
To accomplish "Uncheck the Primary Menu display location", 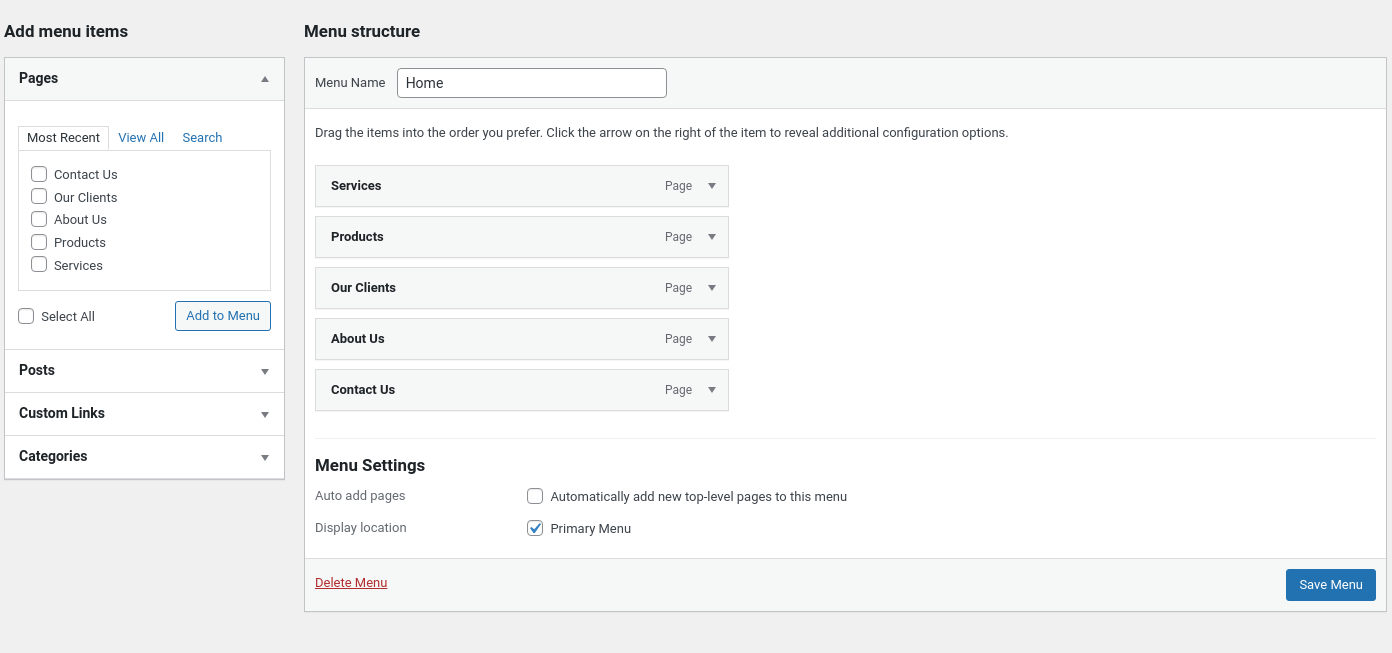I will tap(535, 528).
